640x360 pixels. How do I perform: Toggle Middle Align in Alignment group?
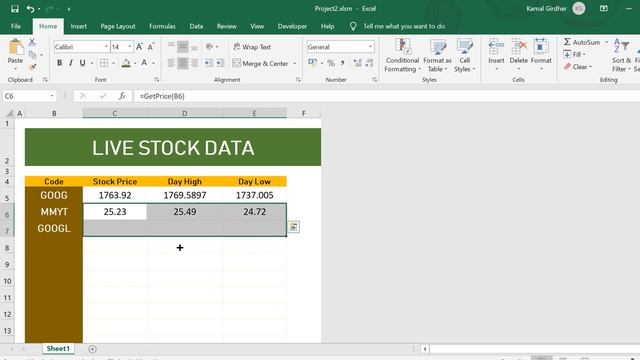[x=183, y=47]
